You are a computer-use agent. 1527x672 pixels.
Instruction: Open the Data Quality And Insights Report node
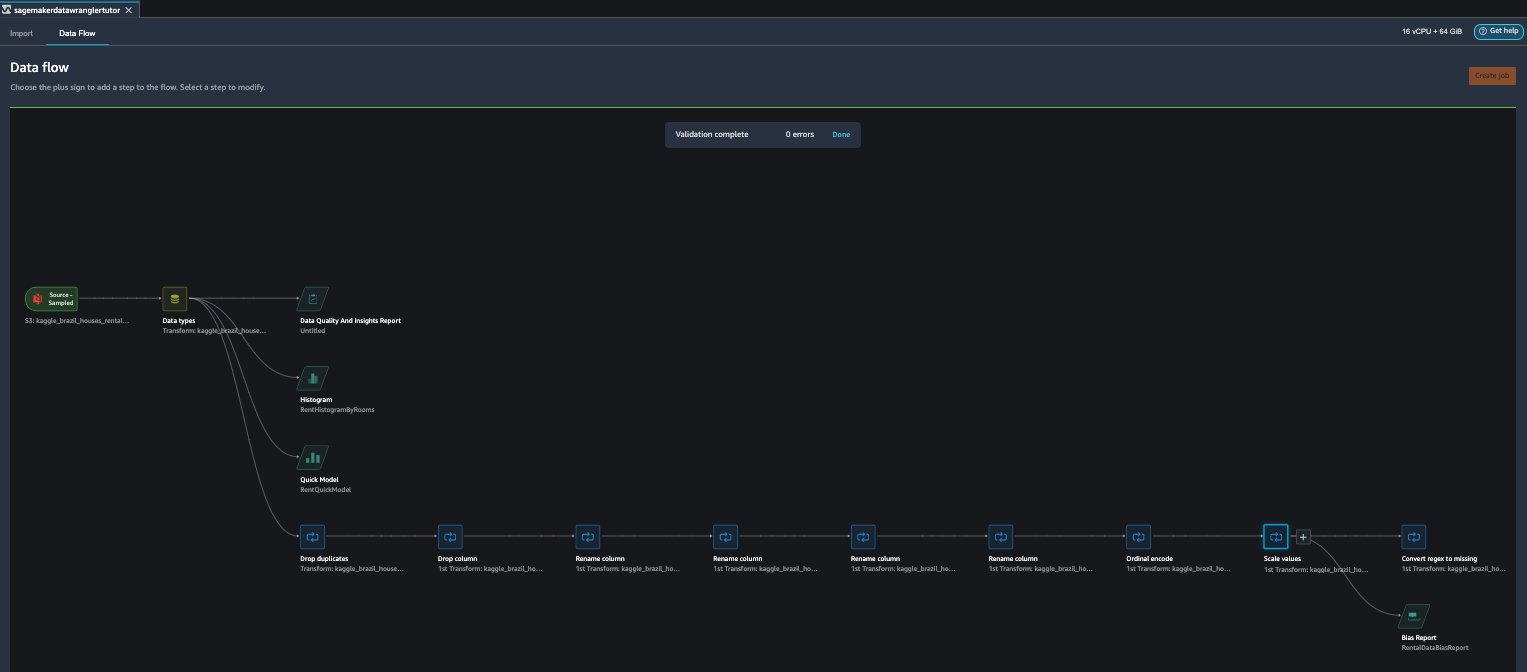[313, 298]
